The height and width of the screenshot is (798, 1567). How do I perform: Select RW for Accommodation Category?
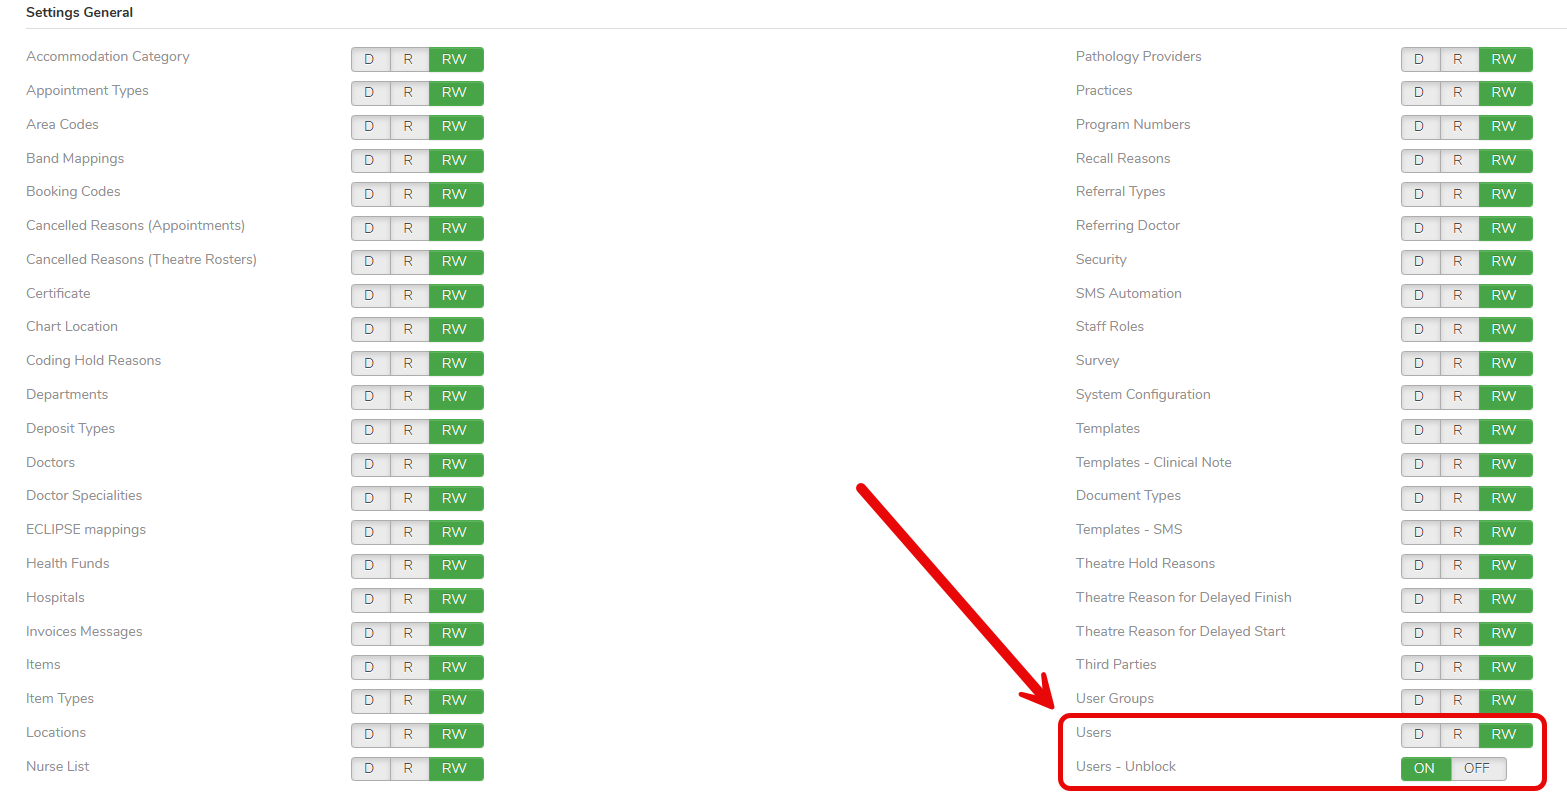tap(455, 59)
